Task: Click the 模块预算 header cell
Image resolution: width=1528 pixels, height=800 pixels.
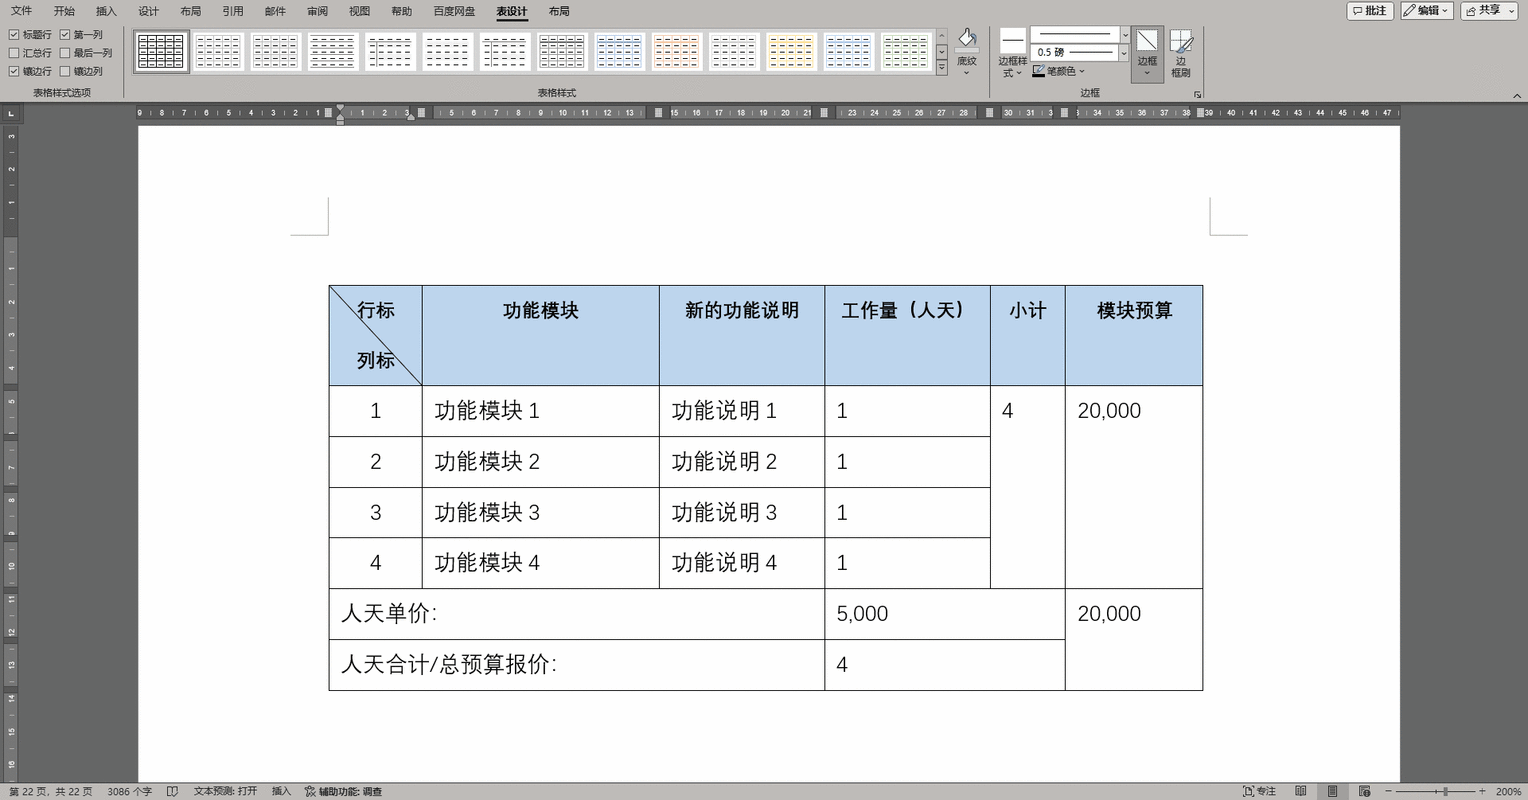Action: click(1134, 335)
